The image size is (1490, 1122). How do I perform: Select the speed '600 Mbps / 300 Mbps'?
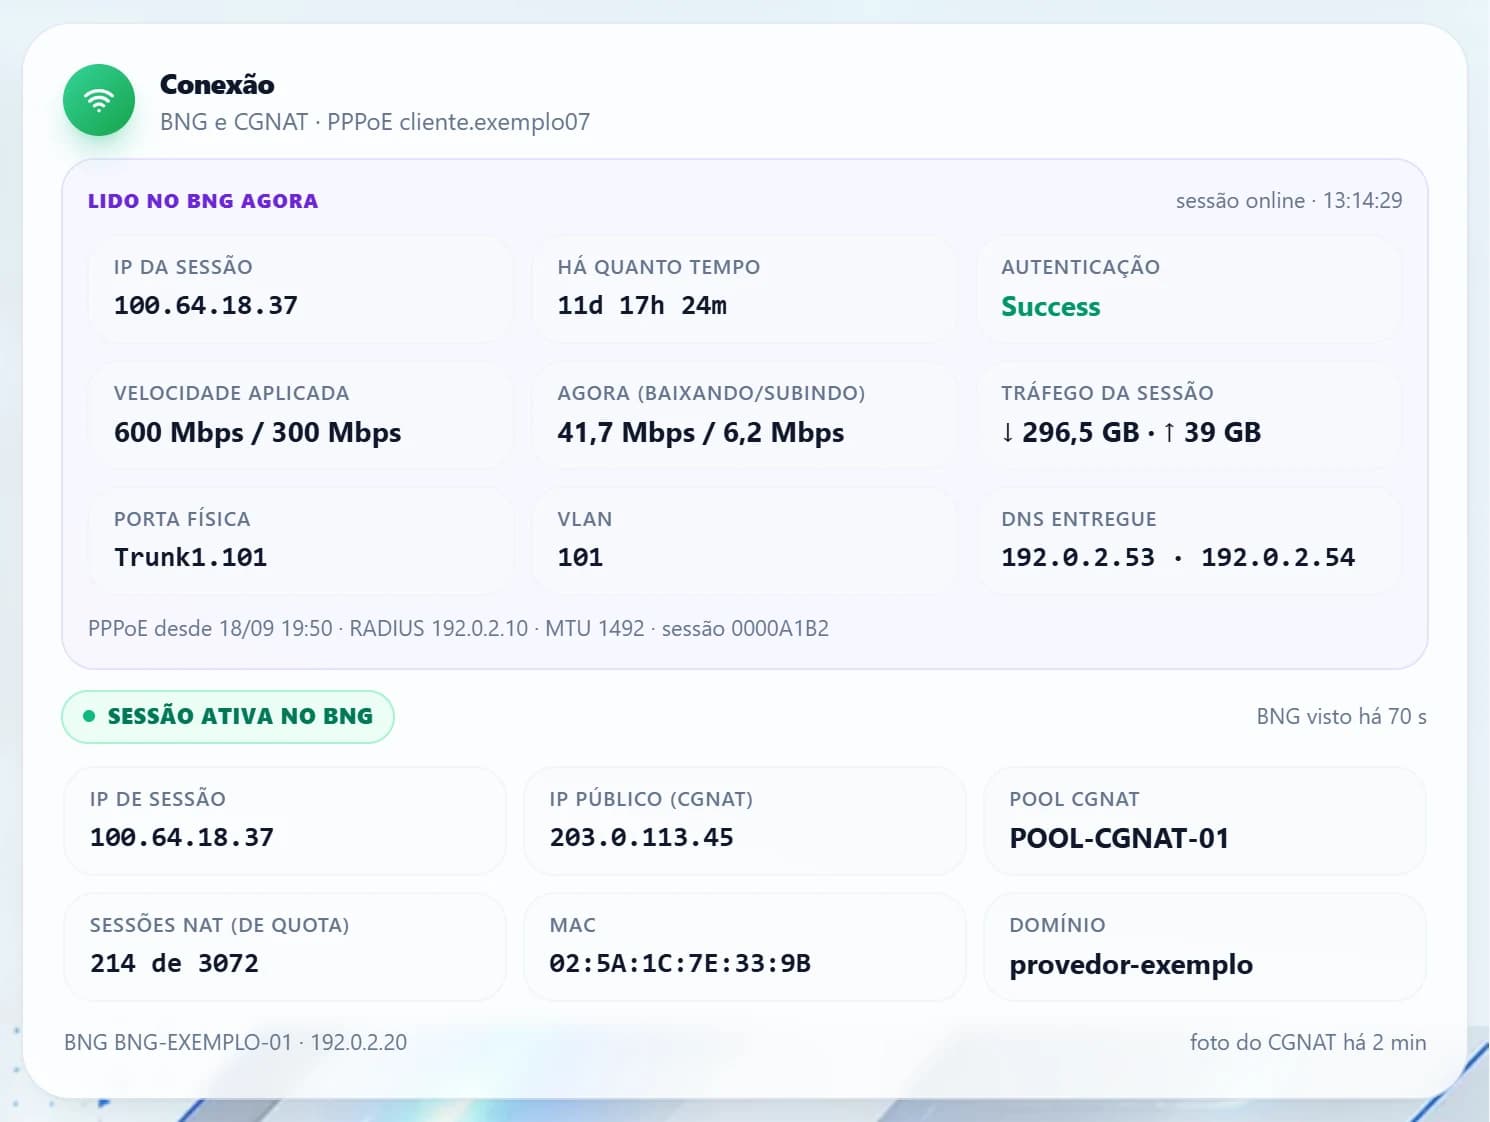(x=258, y=433)
